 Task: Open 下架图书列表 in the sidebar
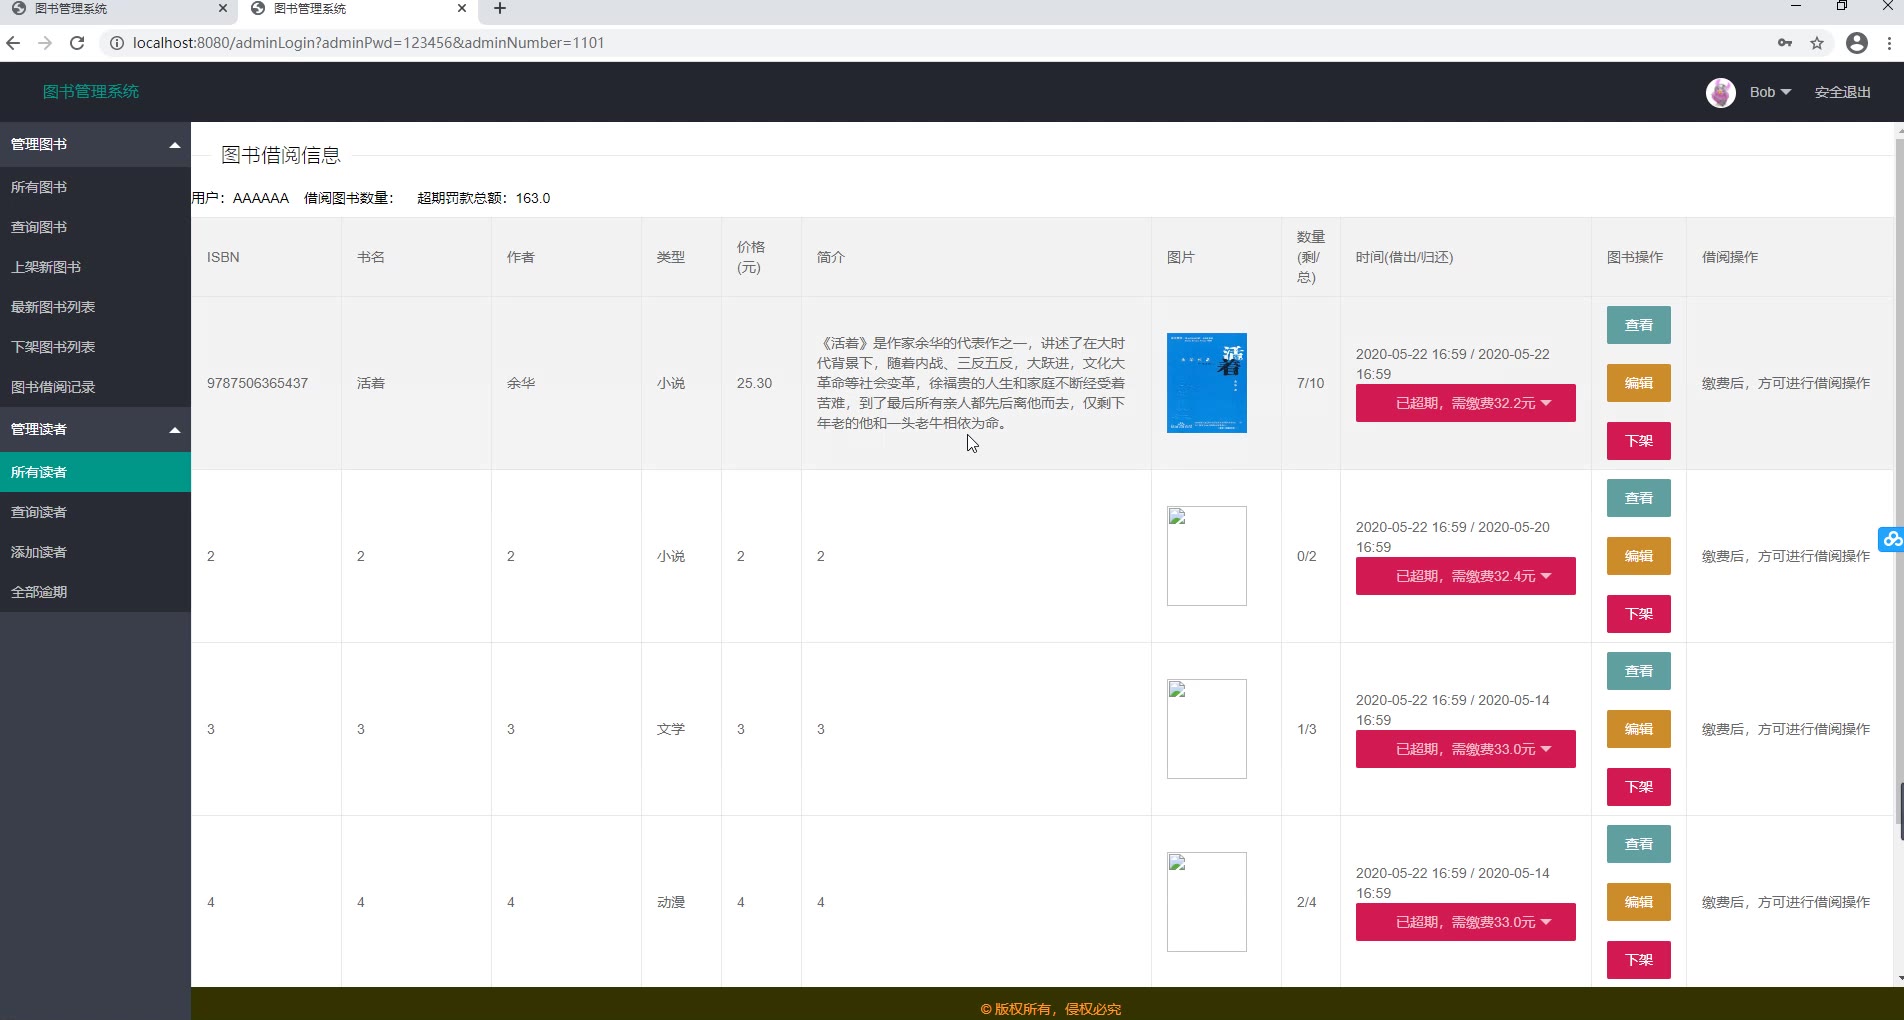pyautogui.click(x=95, y=347)
